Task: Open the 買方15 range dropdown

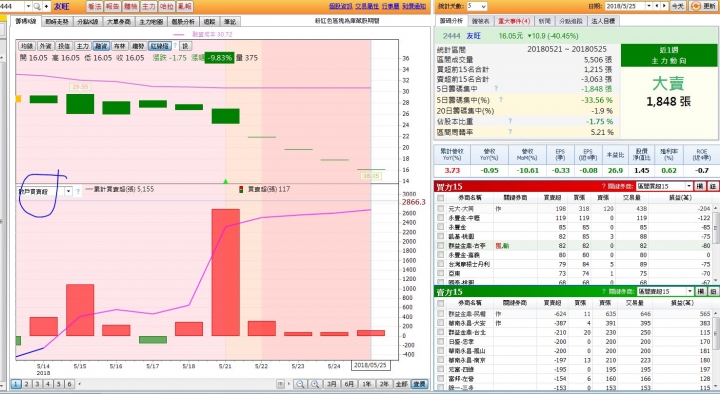Action: (x=689, y=186)
